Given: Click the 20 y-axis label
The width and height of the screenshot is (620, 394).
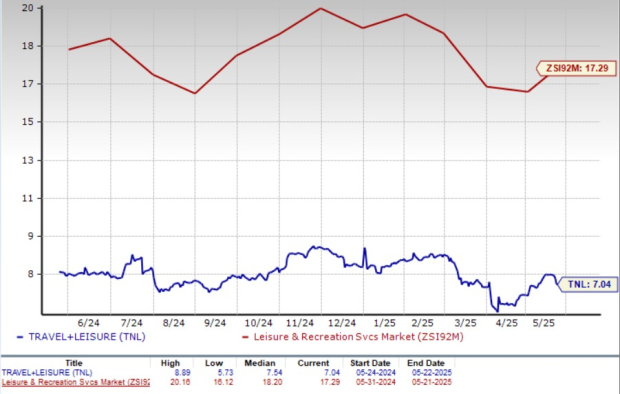Looking at the screenshot, I should [x=27, y=8].
